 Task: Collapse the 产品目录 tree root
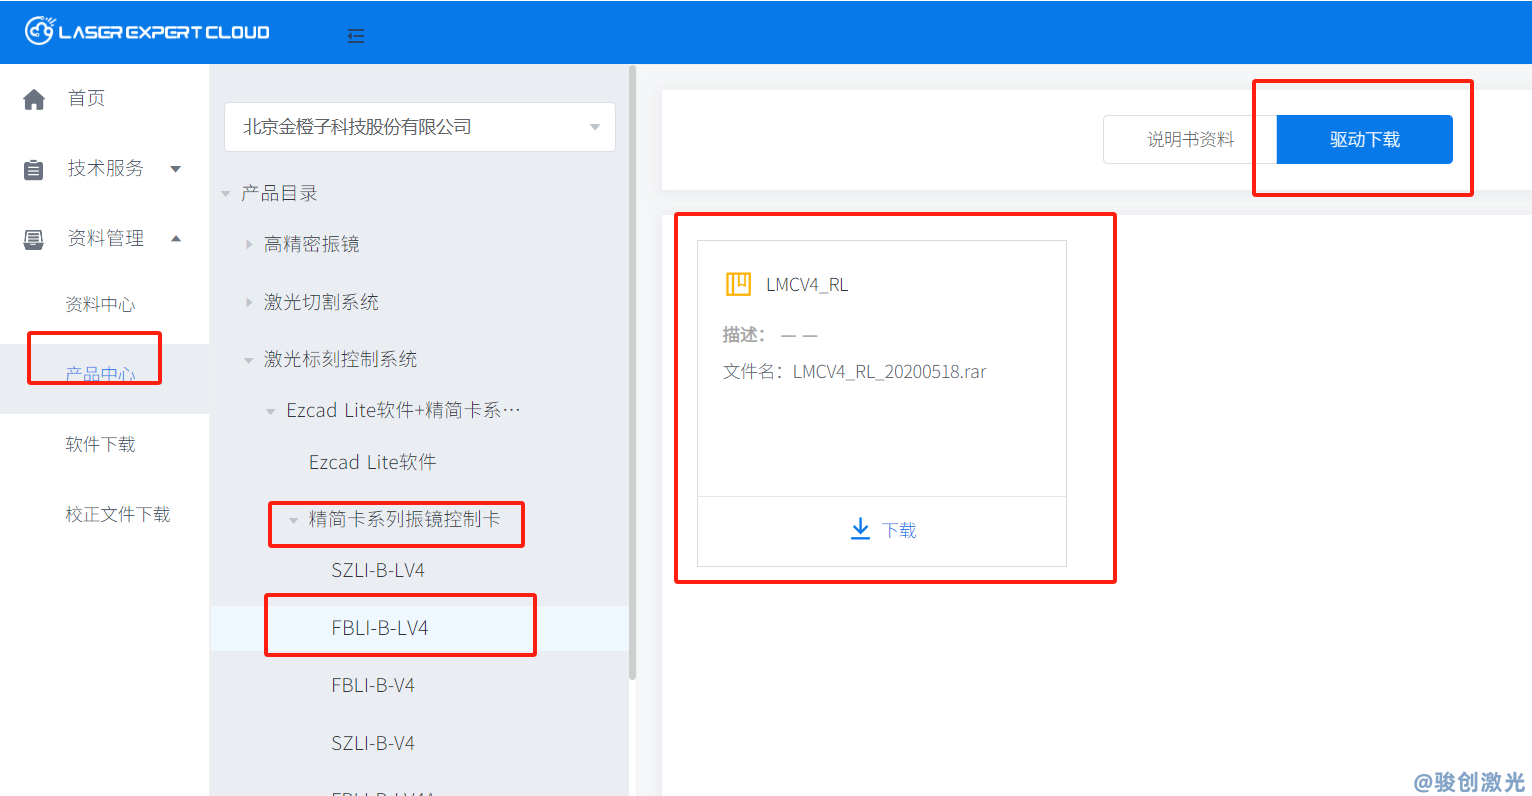coord(226,194)
